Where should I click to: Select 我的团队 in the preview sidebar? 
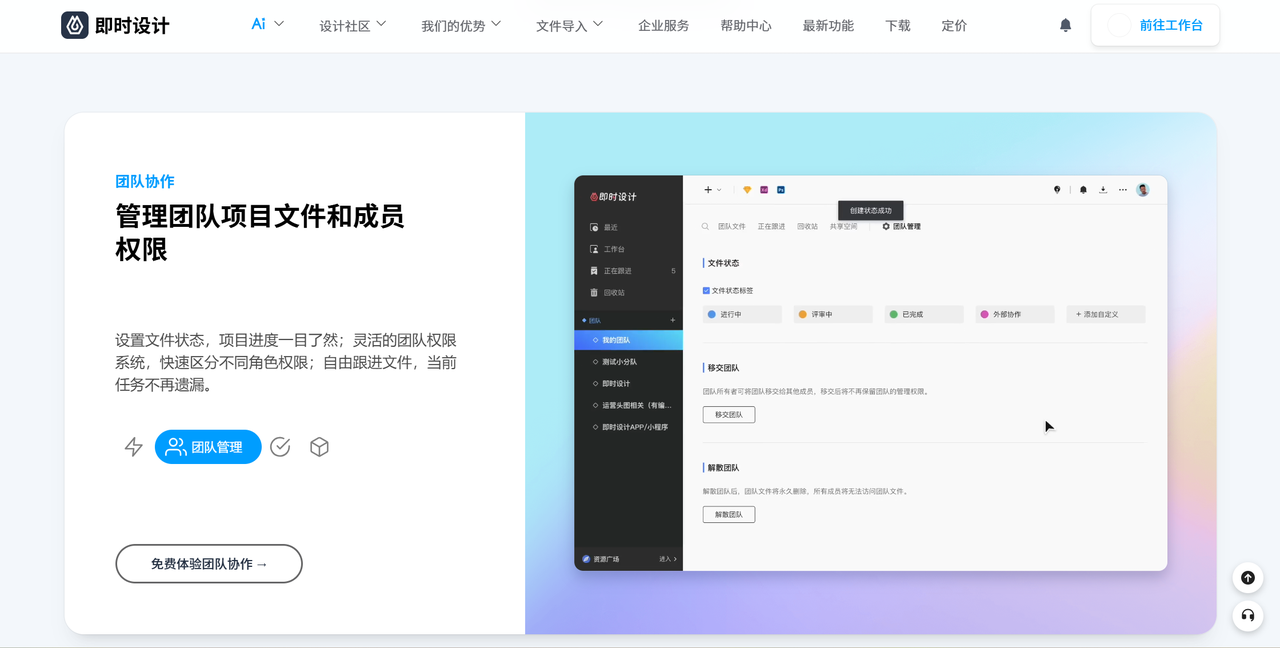tap(629, 340)
